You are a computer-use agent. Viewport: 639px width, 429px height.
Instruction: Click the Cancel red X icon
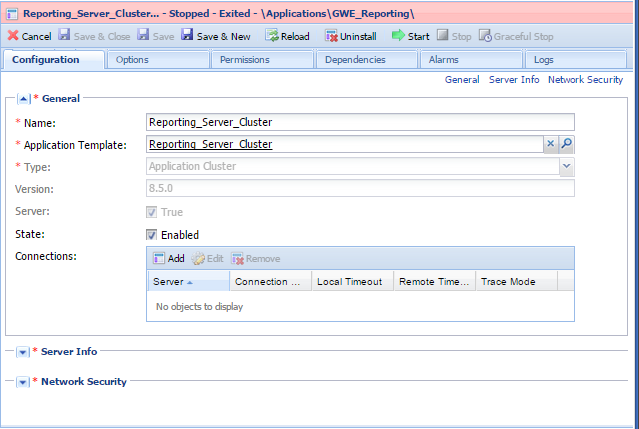point(13,35)
